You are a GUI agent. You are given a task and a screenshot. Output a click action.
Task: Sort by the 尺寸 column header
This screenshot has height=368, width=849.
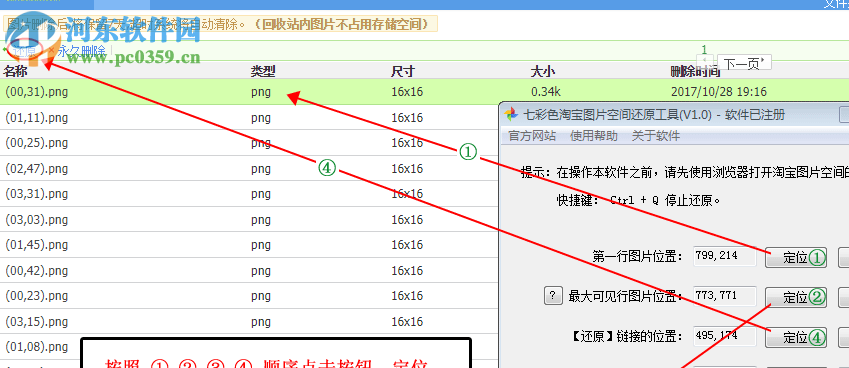pos(403,71)
